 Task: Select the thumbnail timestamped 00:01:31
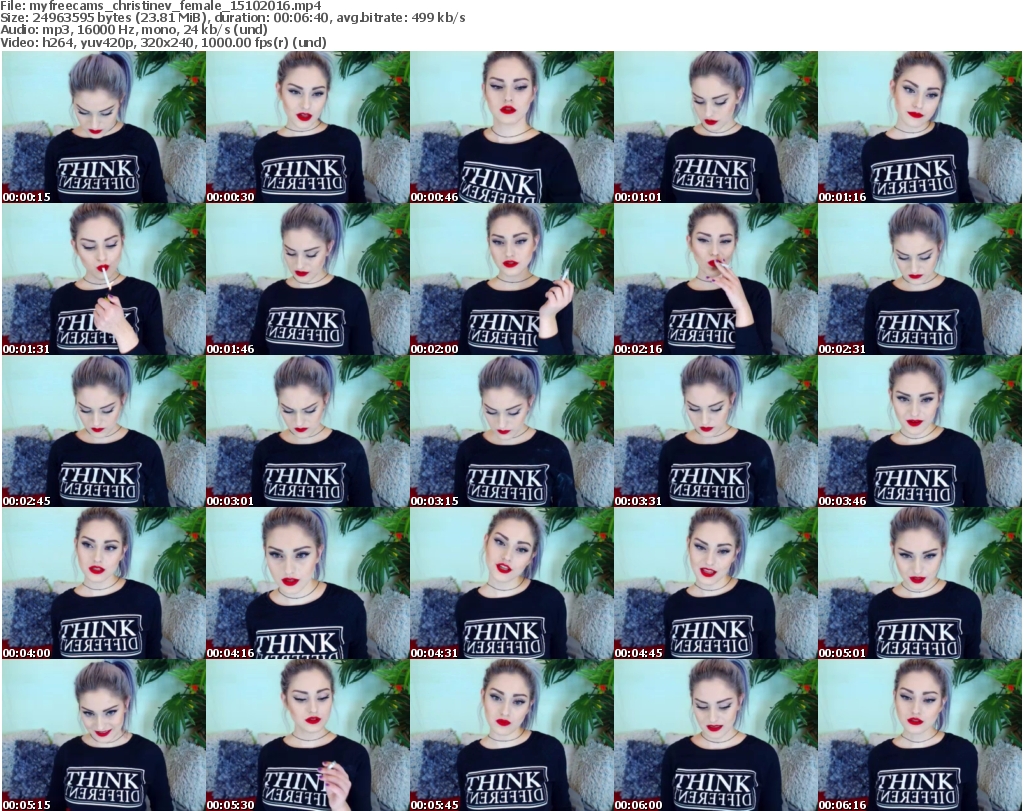coord(103,279)
